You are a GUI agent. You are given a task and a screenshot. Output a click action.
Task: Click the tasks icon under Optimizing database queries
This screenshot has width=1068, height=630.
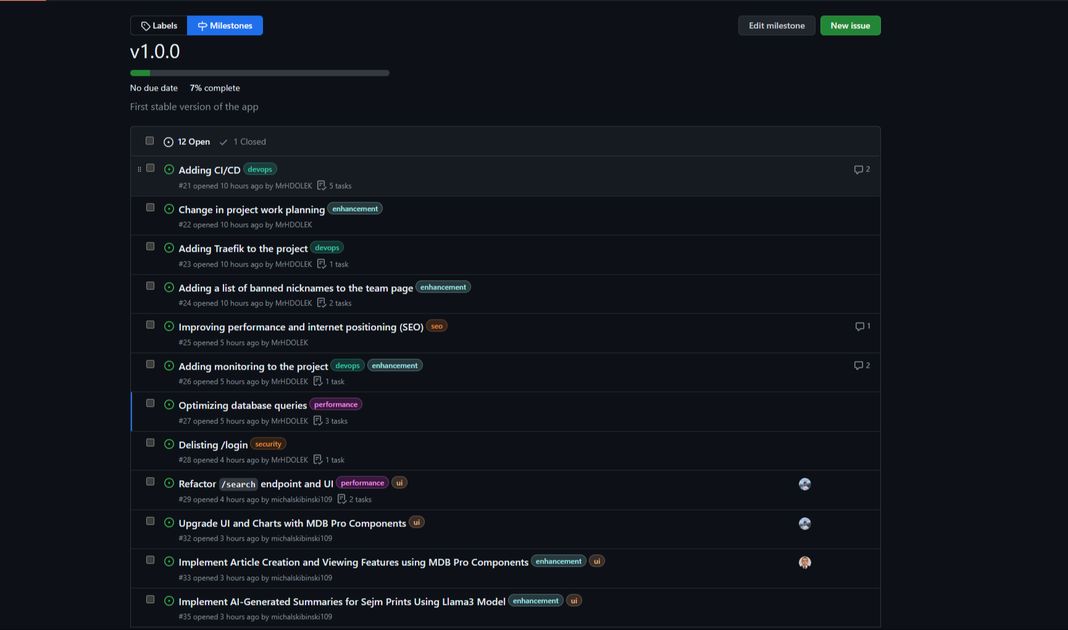[317, 421]
